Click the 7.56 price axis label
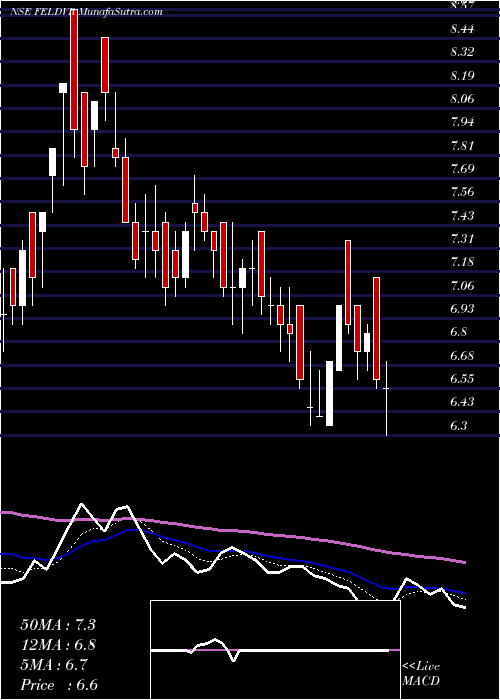This screenshot has width=500, height=700. [x=462, y=192]
